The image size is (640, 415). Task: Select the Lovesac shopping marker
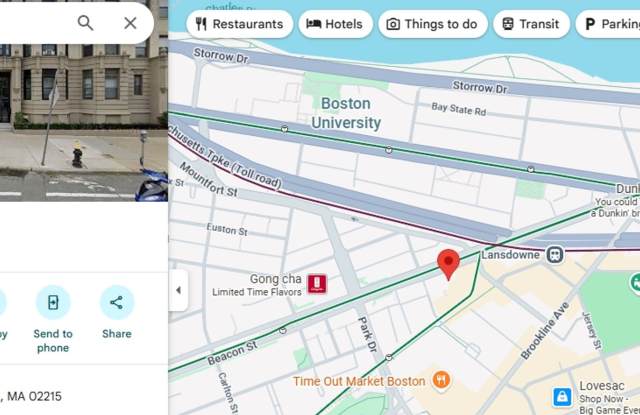[562, 397]
